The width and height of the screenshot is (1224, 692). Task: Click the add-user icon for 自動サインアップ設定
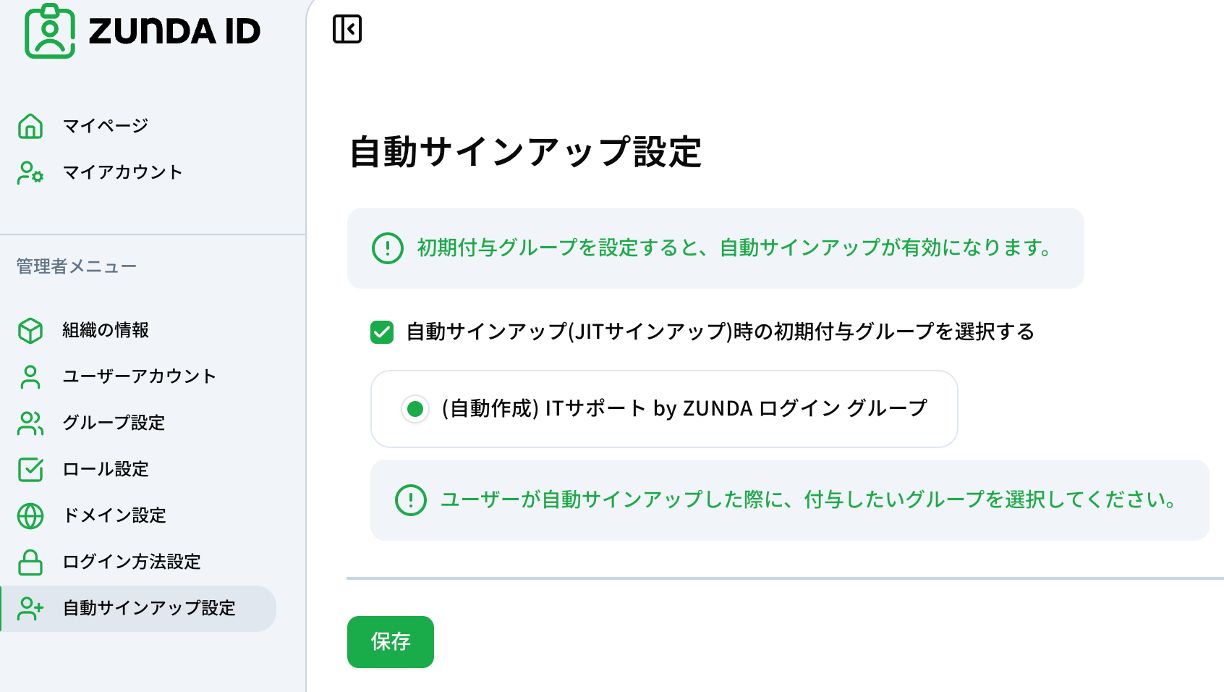point(31,608)
